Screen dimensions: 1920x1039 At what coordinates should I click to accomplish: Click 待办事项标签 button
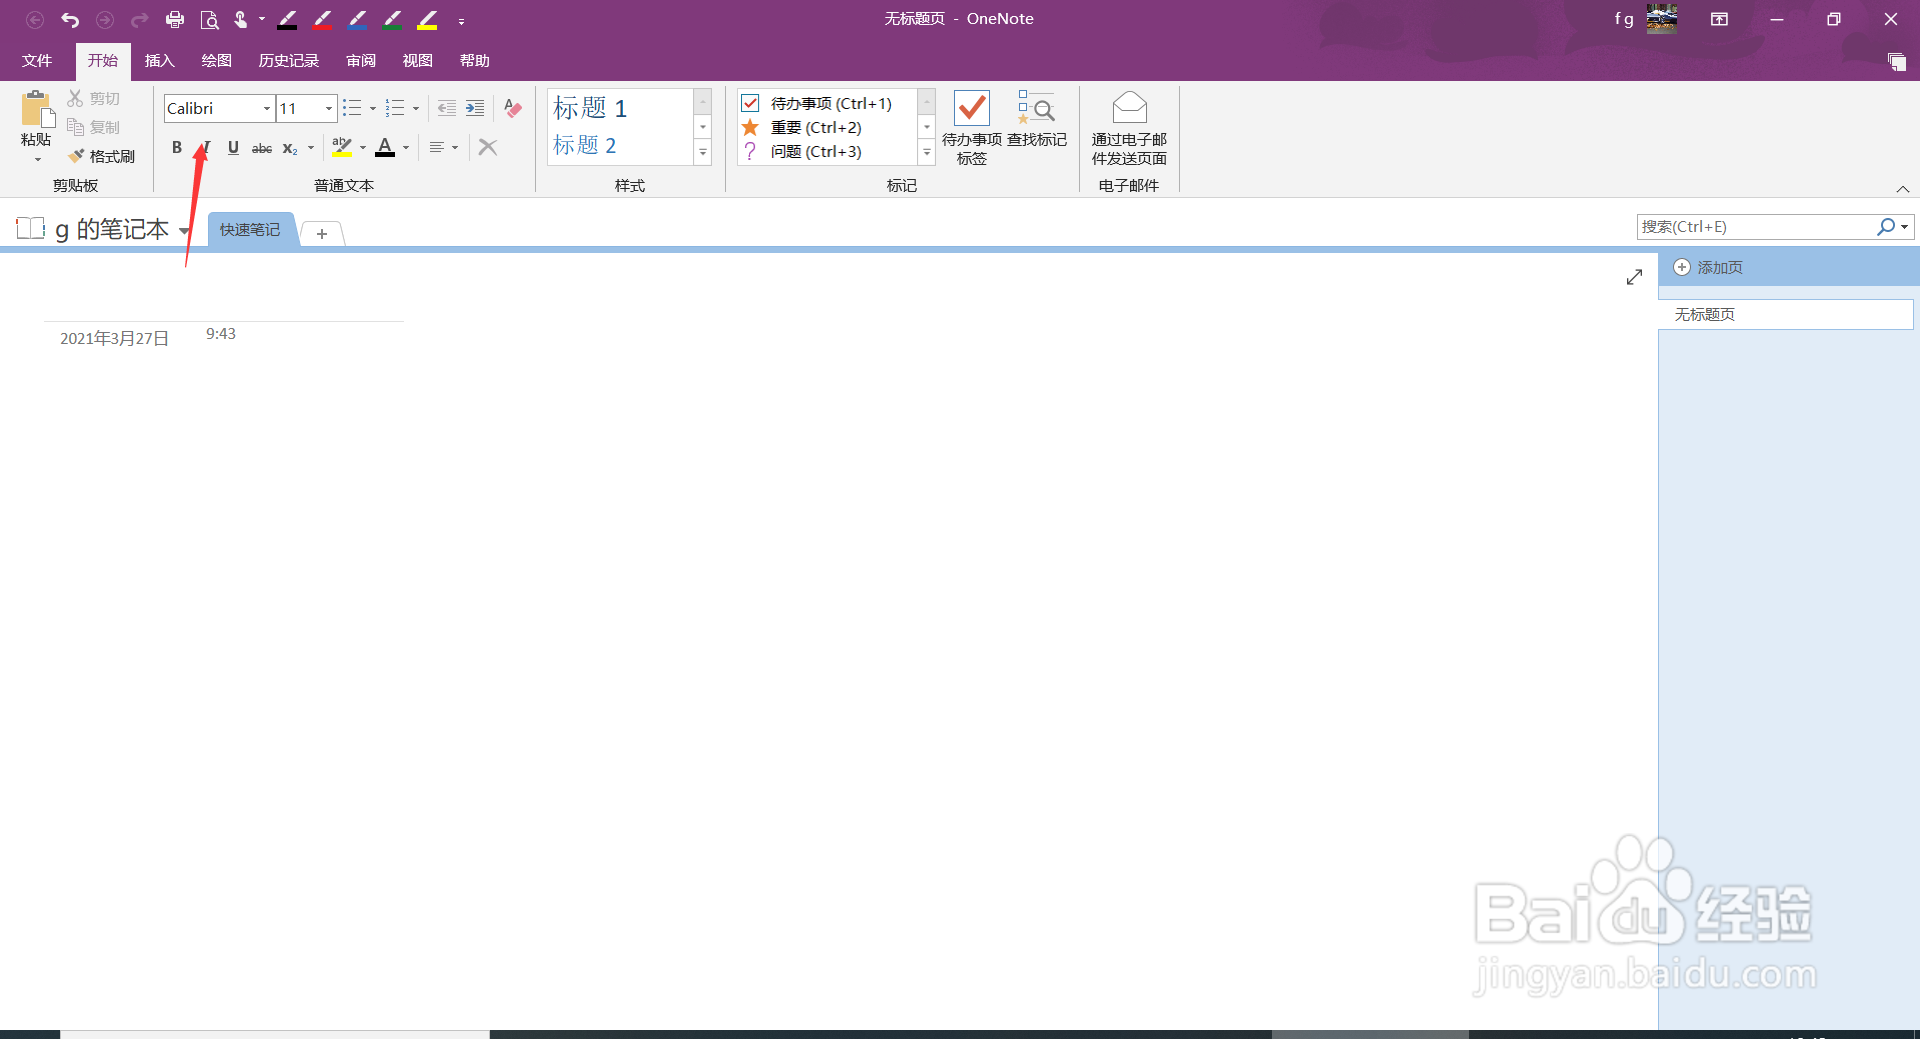[x=972, y=128]
